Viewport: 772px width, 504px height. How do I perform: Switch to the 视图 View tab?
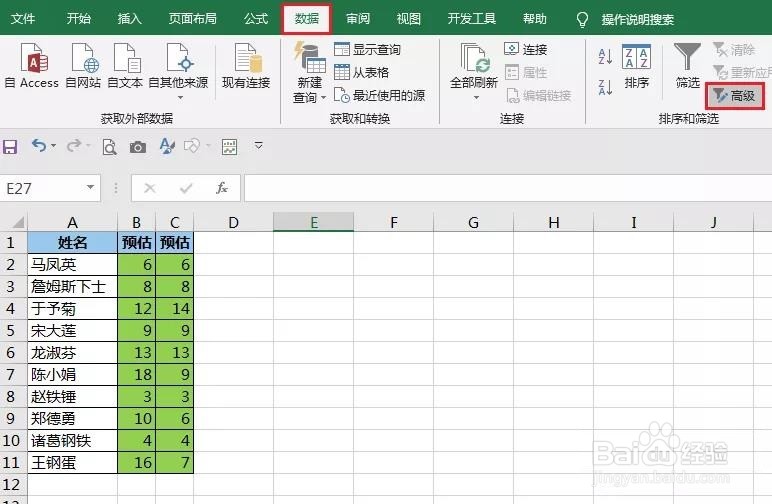409,19
